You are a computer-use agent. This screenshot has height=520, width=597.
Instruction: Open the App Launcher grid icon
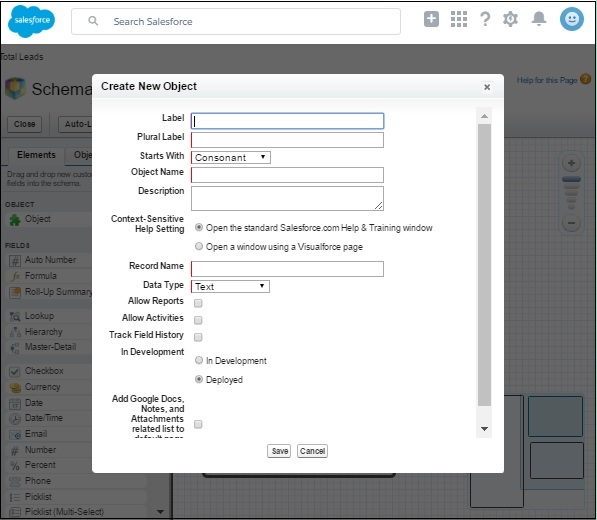(x=459, y=19)
